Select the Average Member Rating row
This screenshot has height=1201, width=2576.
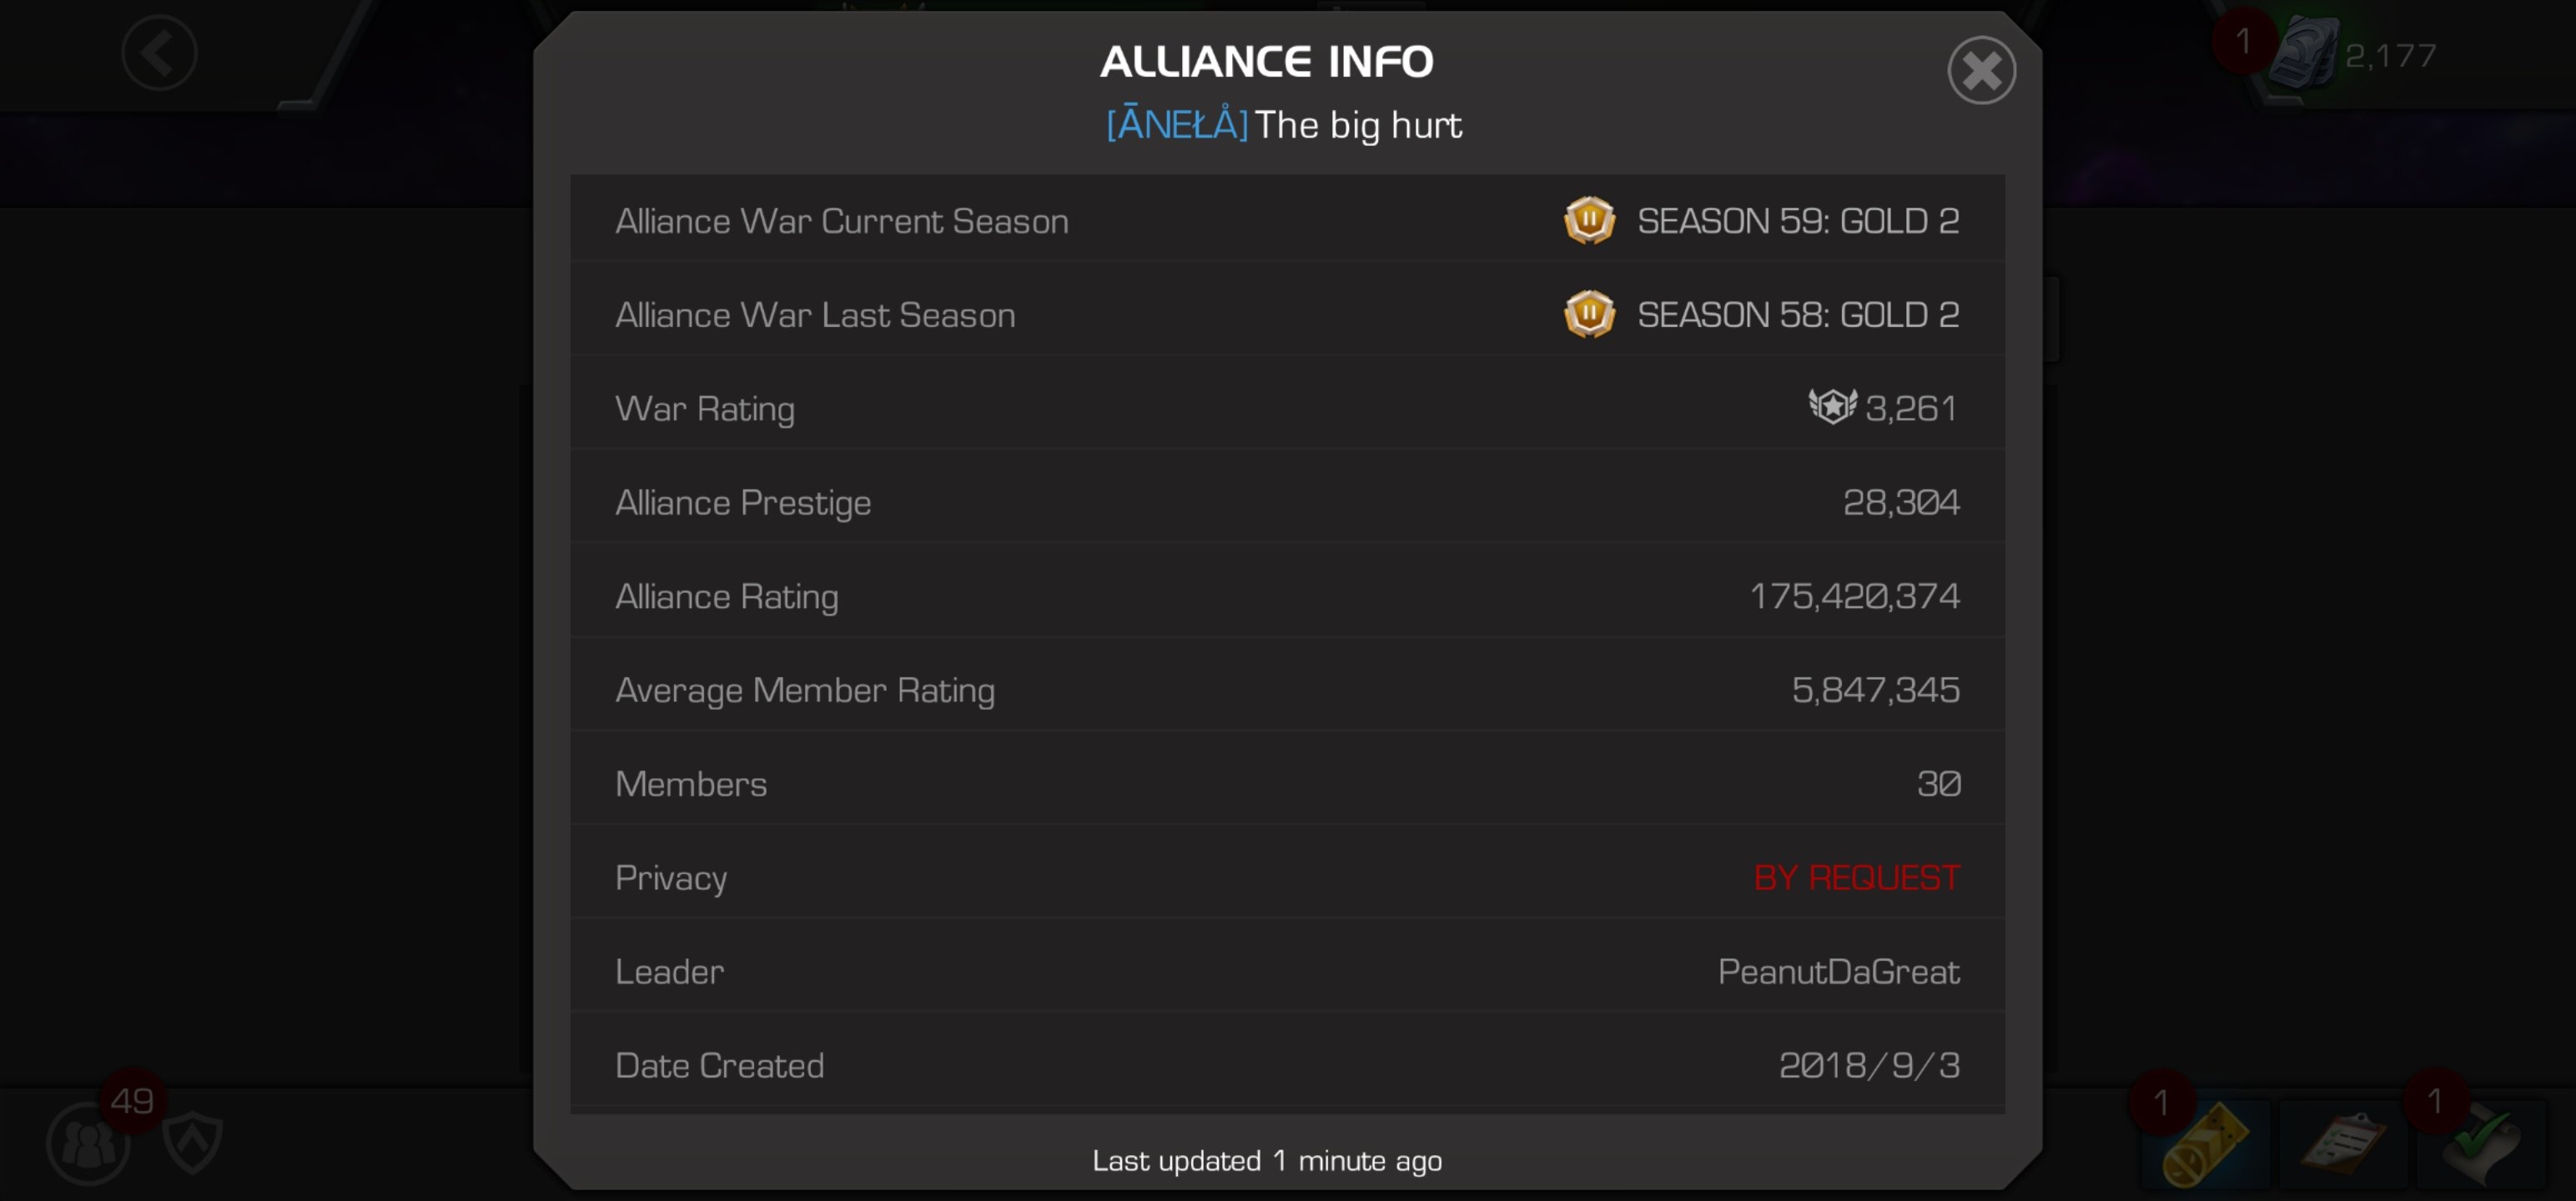(1287, 690)
